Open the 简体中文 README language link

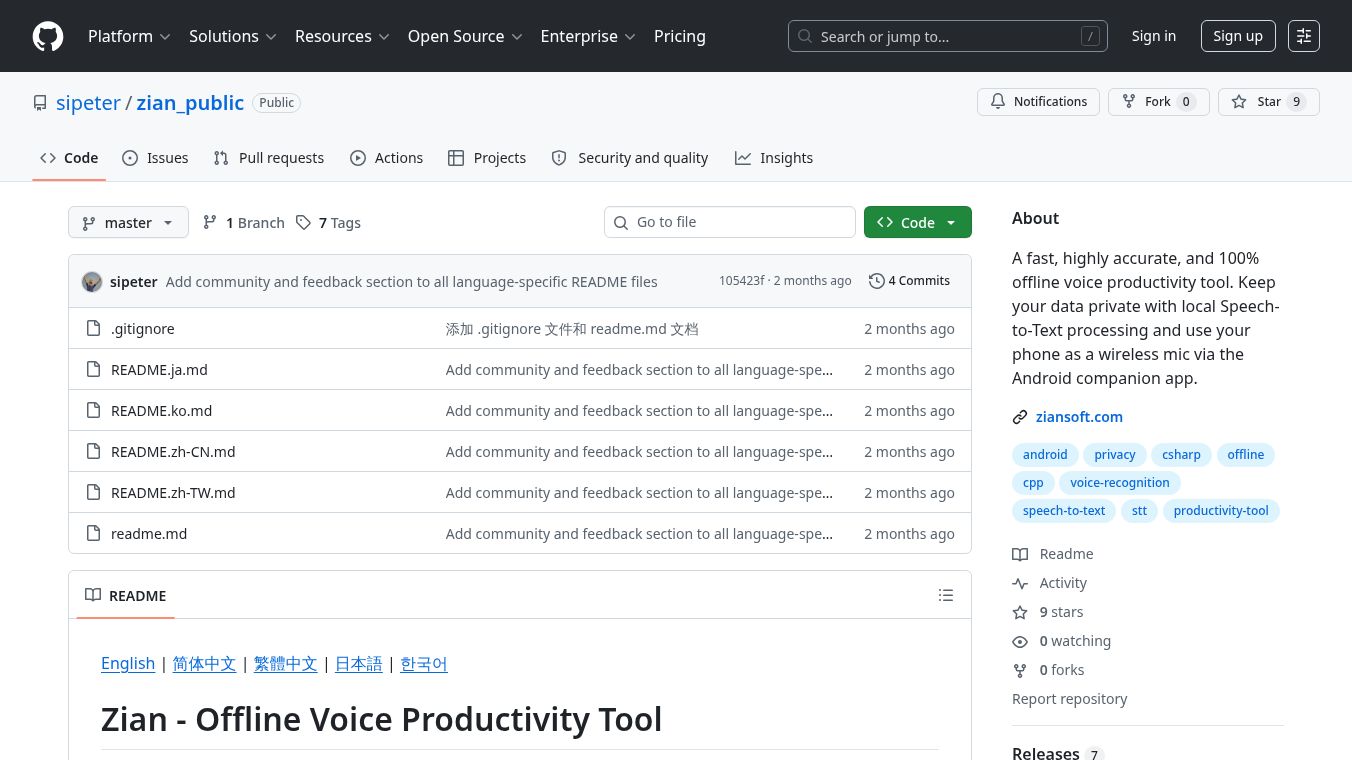tap(204, 664)
